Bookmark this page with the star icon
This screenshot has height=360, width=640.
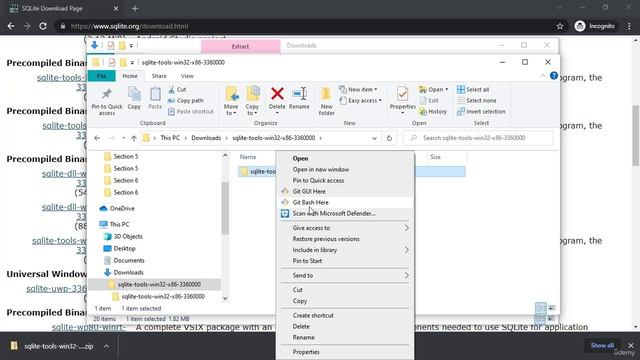(560, 26)
